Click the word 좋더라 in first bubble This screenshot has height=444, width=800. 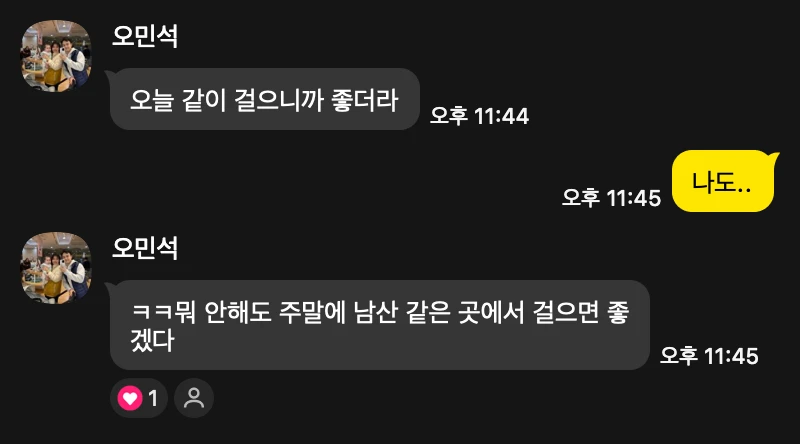pos(364,100)
